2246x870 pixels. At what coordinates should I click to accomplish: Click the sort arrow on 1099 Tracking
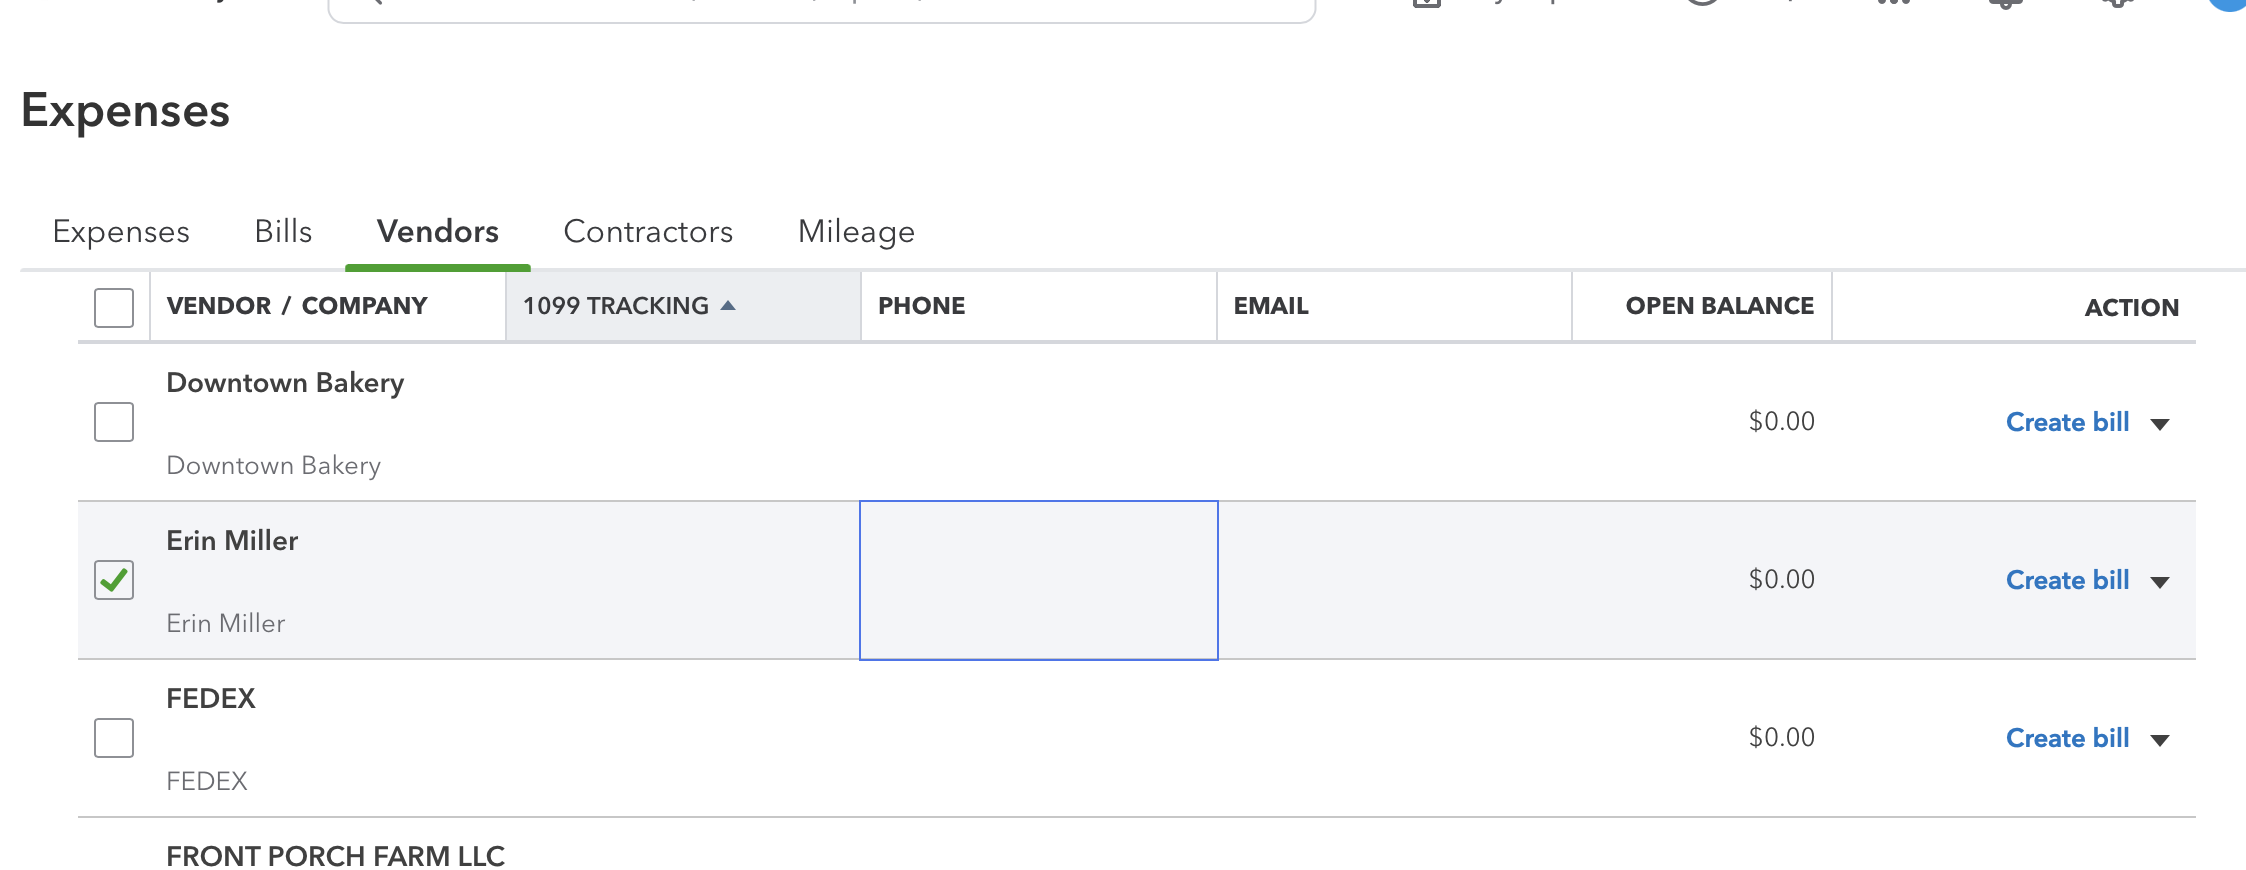[x=729, y=306]
